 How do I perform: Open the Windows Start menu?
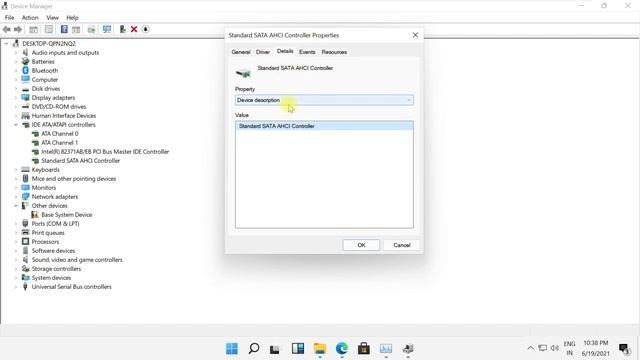pyautogui.click(x=232, y=349)
